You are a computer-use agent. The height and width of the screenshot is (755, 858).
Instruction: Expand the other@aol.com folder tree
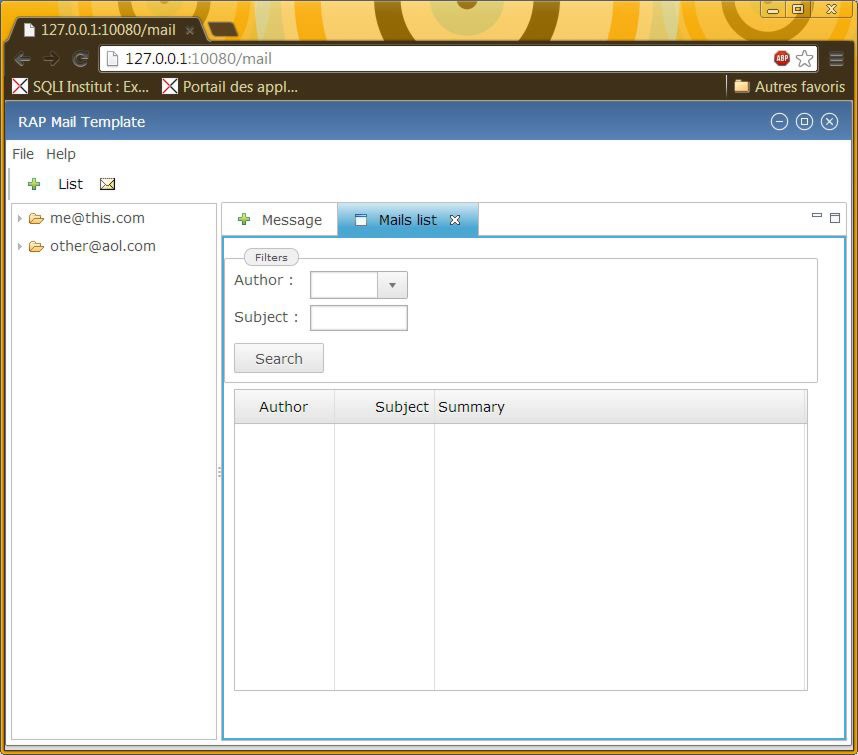[x=20, y=246]
